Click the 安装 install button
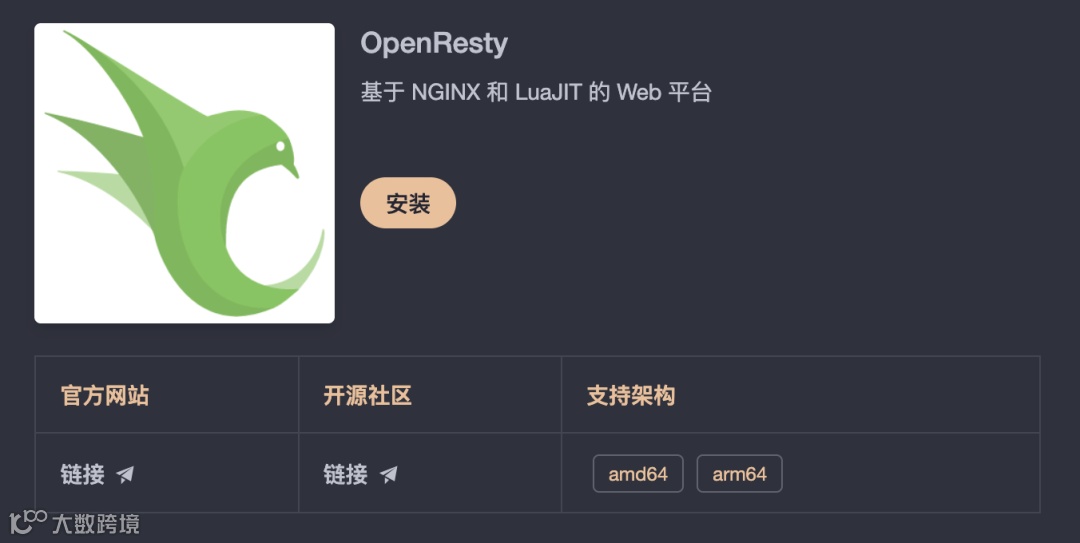Screen dimensions: 1080x543 408,203
